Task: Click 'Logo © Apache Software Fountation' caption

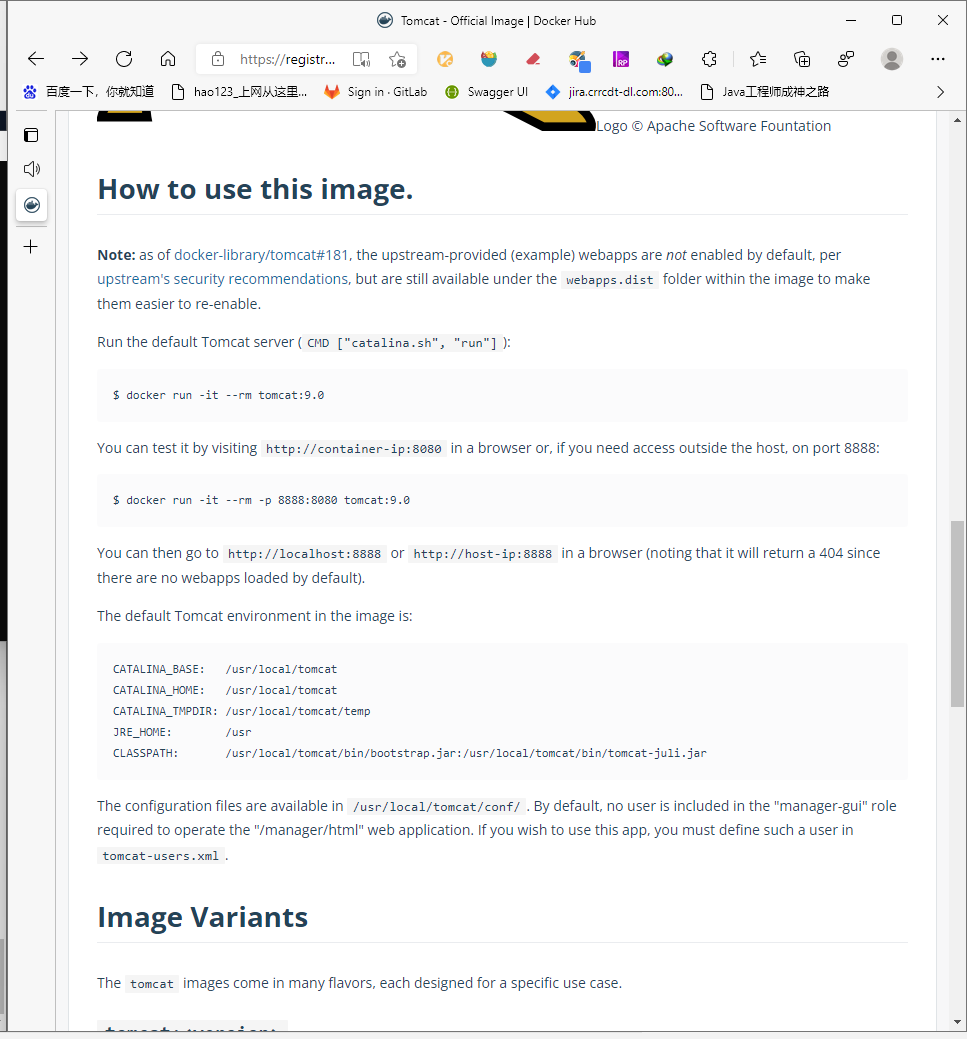Action: tap(713, 126)
